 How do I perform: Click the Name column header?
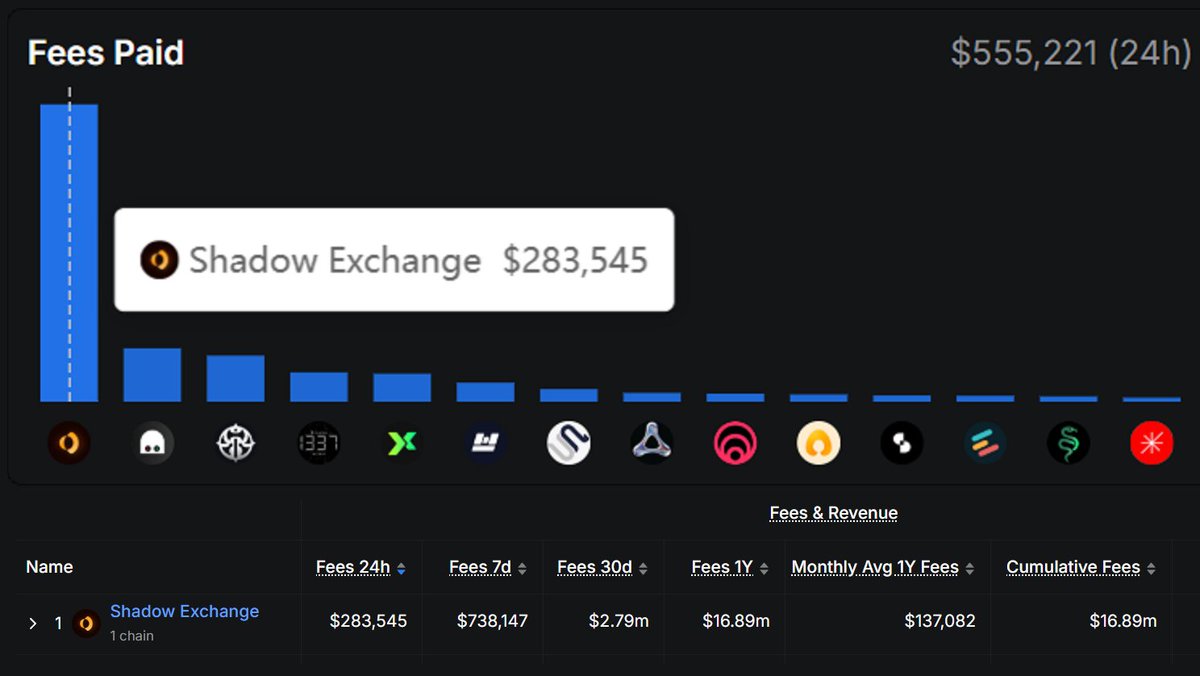[x=49, y=567]
